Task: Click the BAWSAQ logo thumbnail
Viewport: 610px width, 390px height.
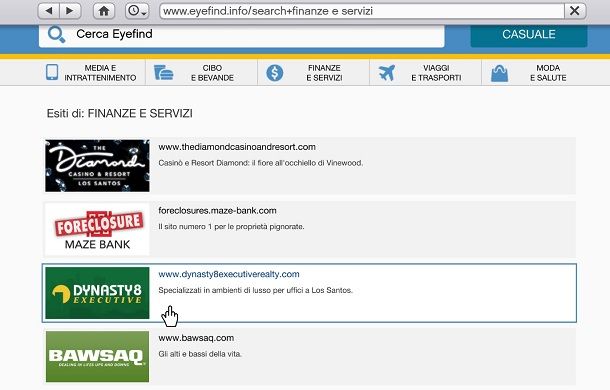Action: coord(97,357)
